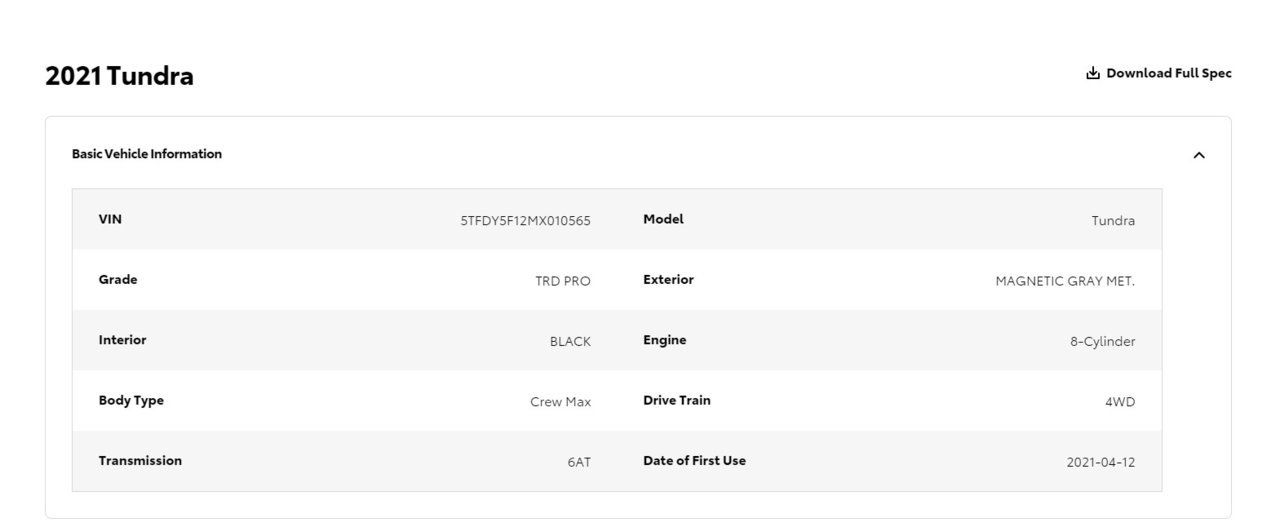Select the VIN number 5TFDY5F12MX010565
Screen dimensions: 1280x527
[525, 221]
